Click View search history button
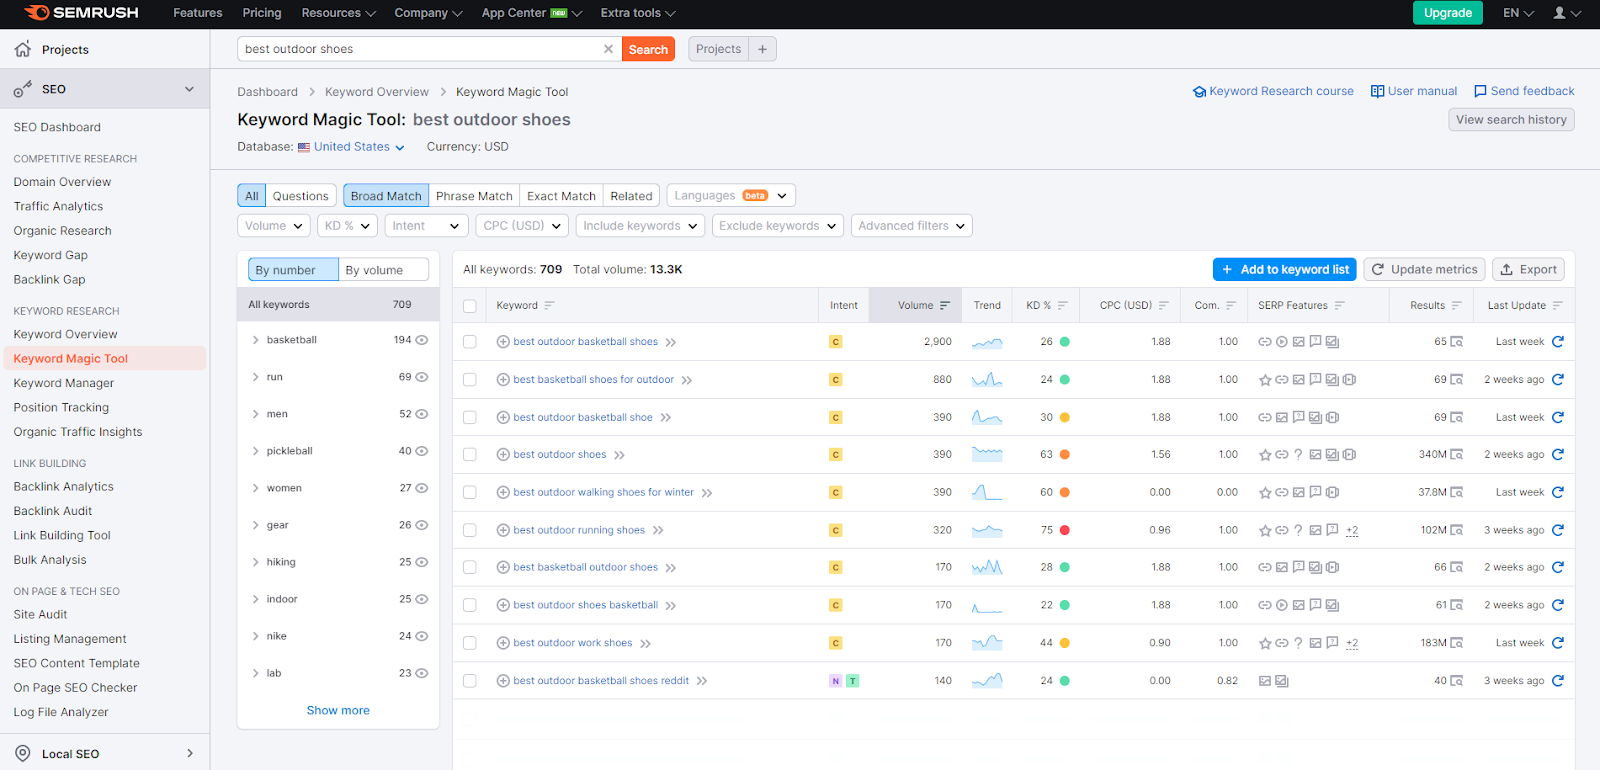 coord(1511,120)
